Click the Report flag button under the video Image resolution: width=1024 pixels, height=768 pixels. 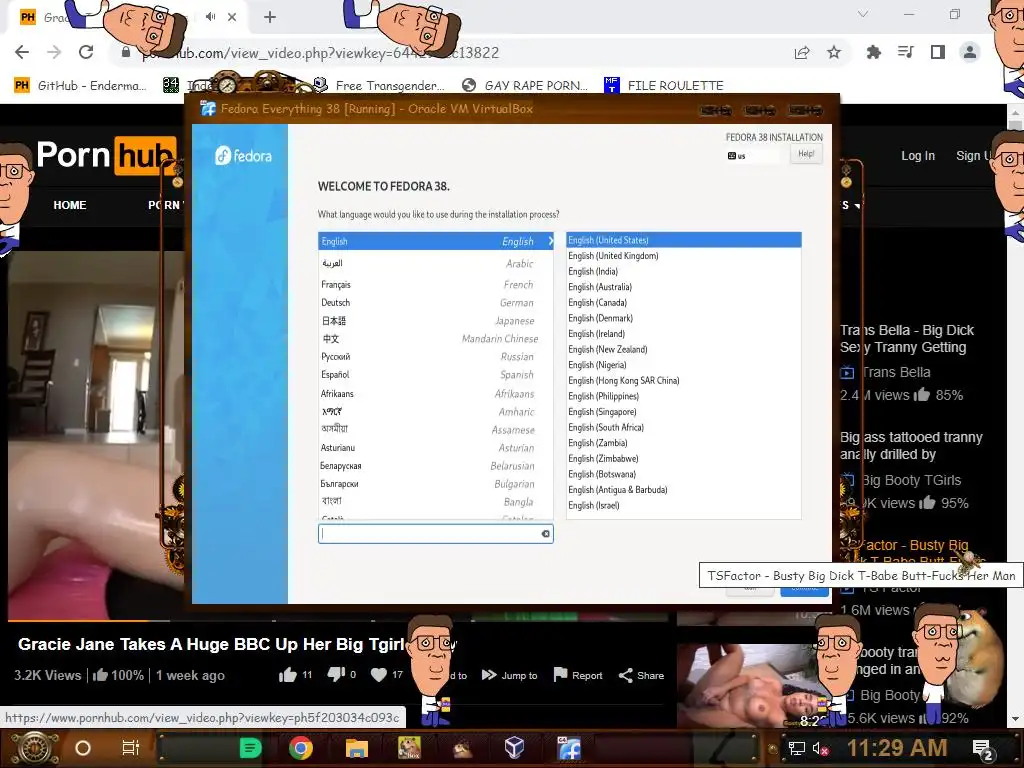(x=578, y=675)
